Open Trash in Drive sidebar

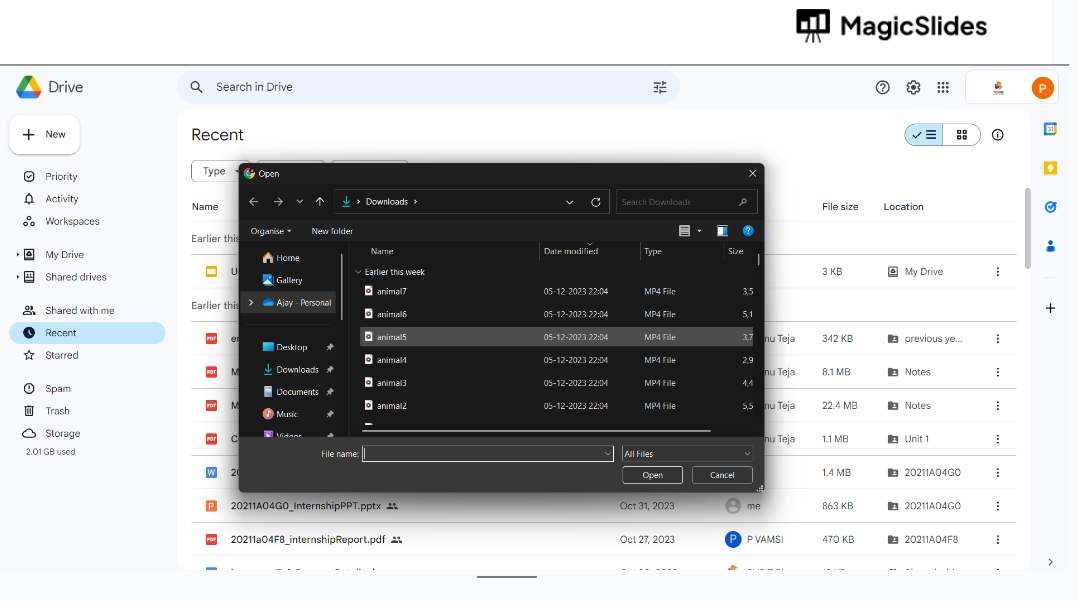57,411
